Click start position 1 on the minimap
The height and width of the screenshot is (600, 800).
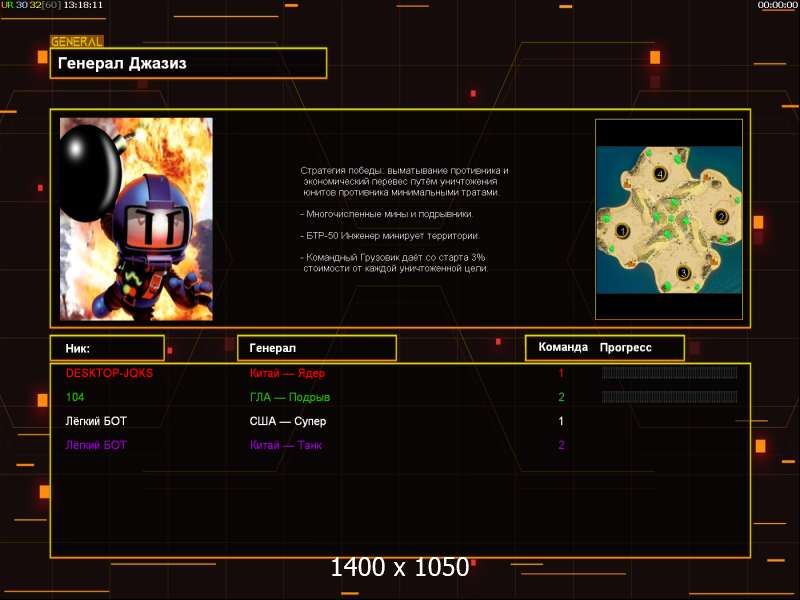pos(622,231)
